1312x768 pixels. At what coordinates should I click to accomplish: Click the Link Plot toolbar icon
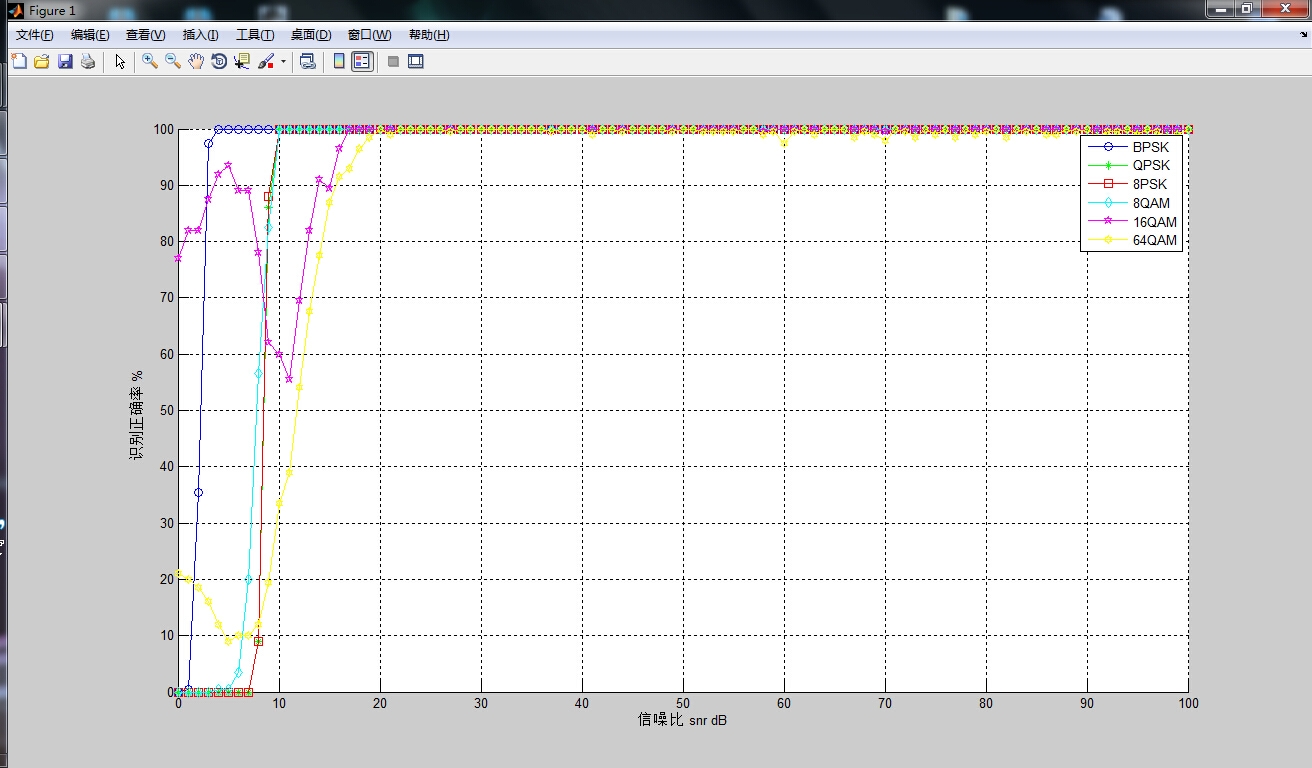pyautogui.click(x=308, y=61)
